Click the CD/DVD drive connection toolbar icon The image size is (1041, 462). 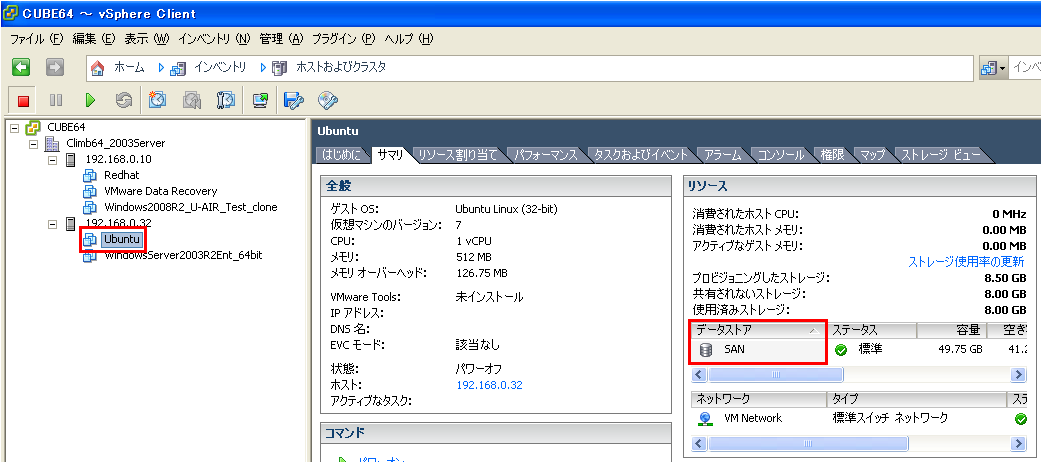(328, 100)
